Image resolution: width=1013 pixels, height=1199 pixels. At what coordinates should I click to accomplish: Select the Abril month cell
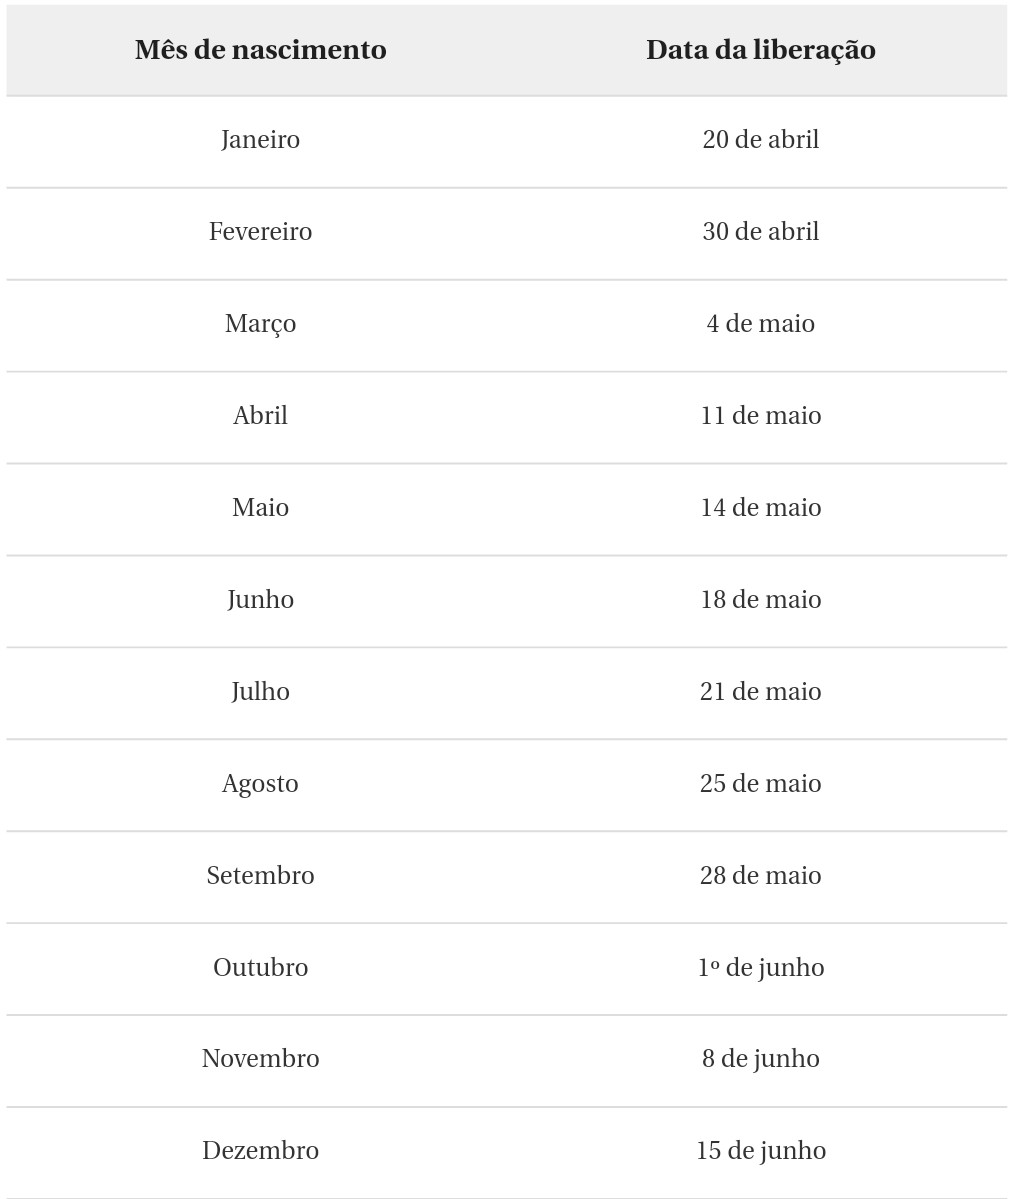[x=261, y=415]
